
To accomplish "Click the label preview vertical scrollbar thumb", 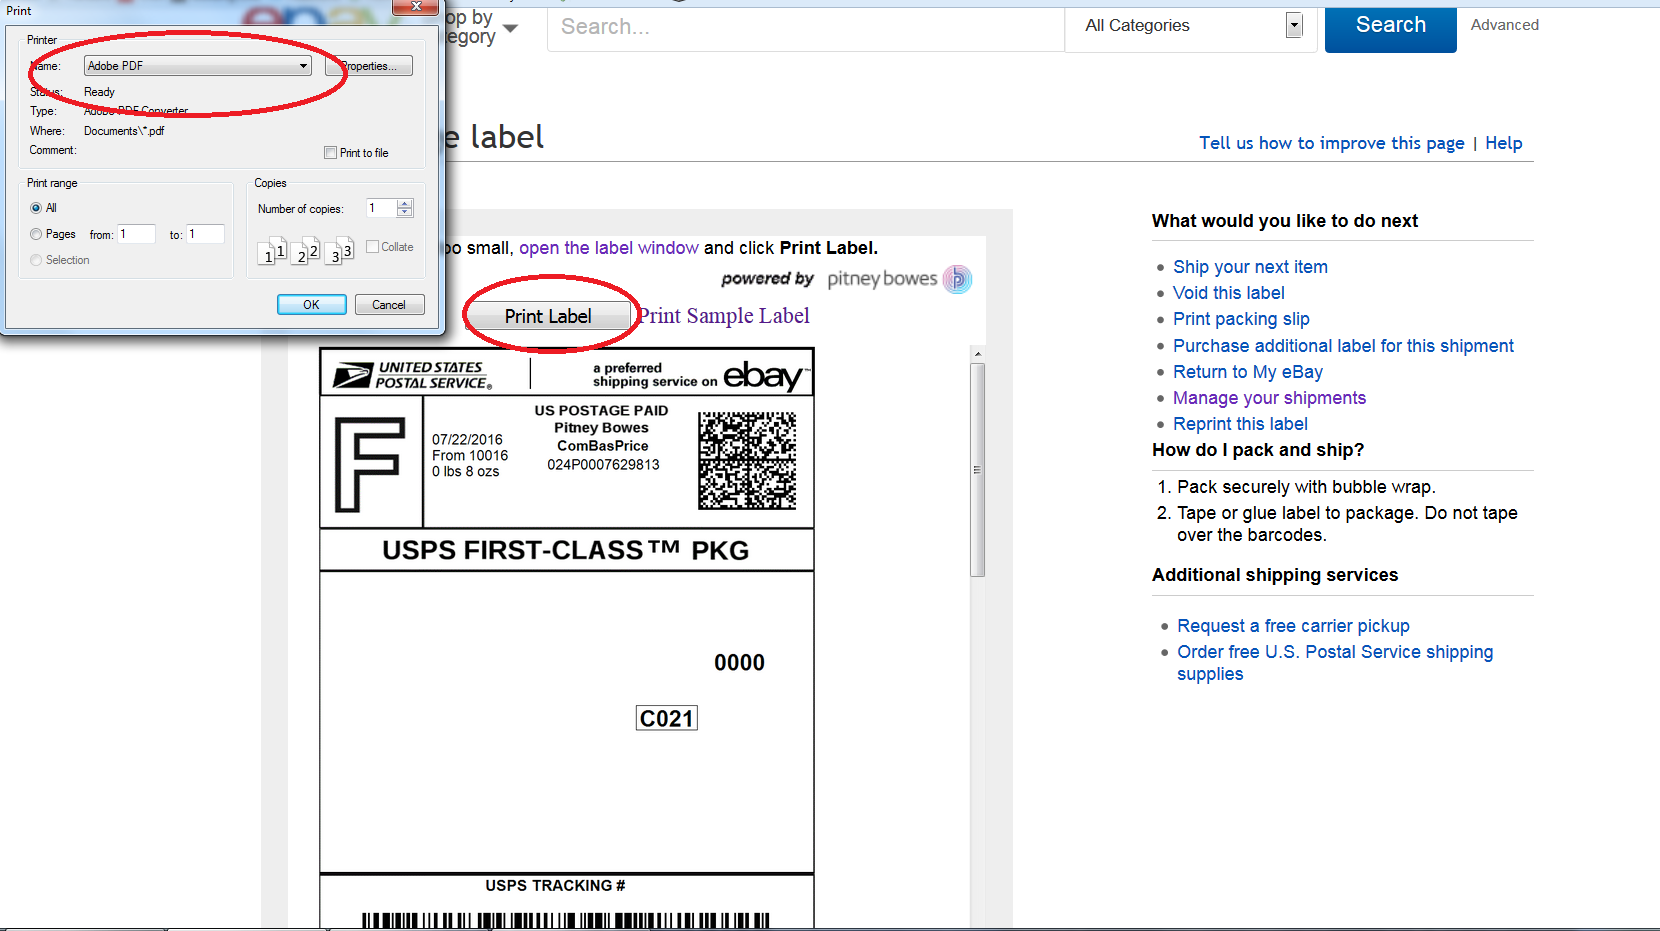I will tap(977, 470).
